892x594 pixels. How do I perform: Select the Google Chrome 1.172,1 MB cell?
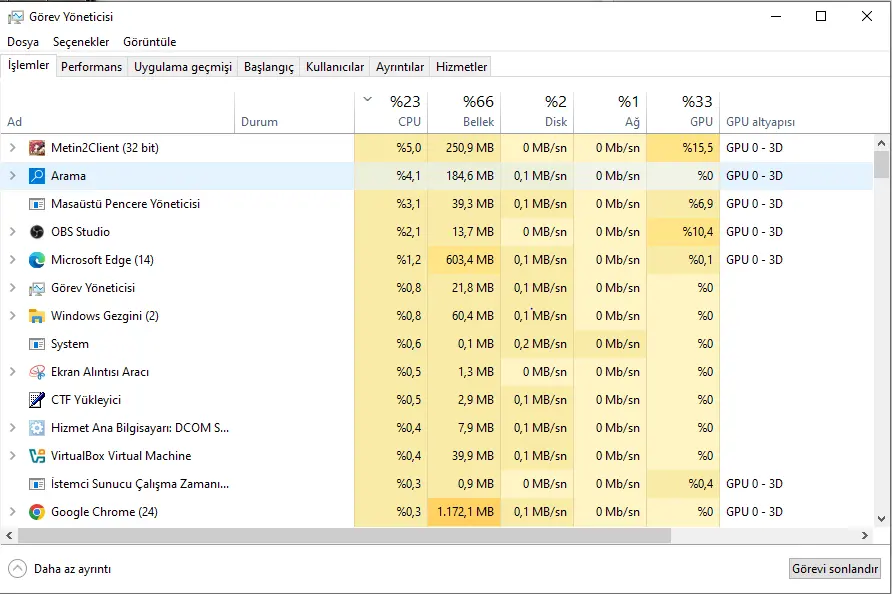click(x=464, y=512)
